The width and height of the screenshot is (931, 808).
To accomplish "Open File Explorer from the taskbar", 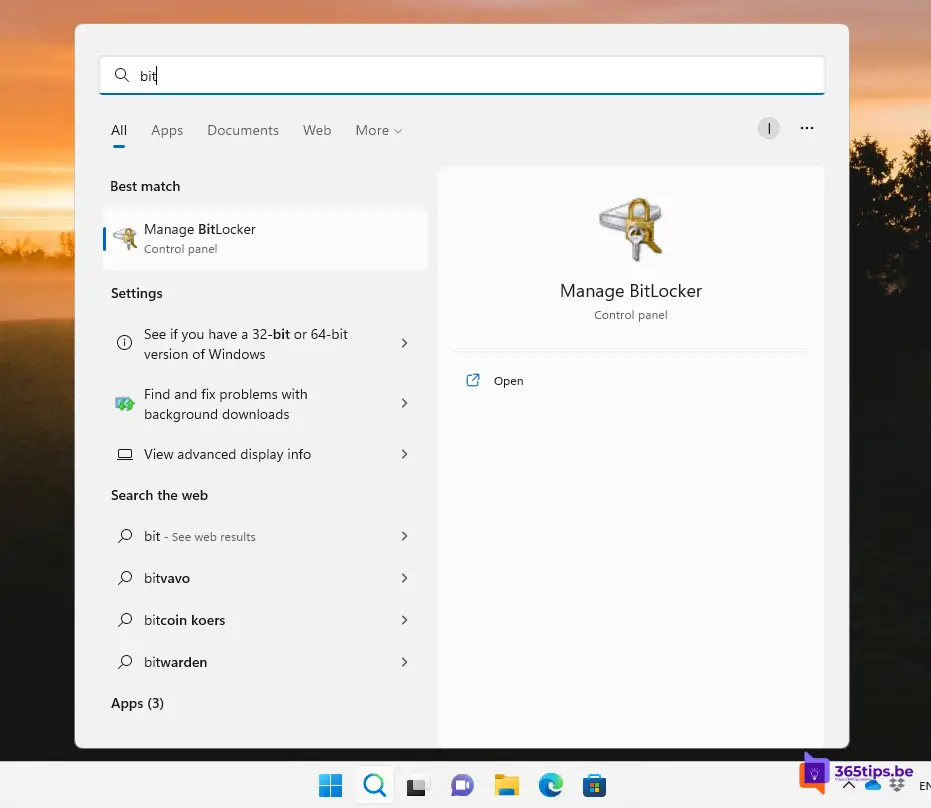I will click(x=507, y=785).
